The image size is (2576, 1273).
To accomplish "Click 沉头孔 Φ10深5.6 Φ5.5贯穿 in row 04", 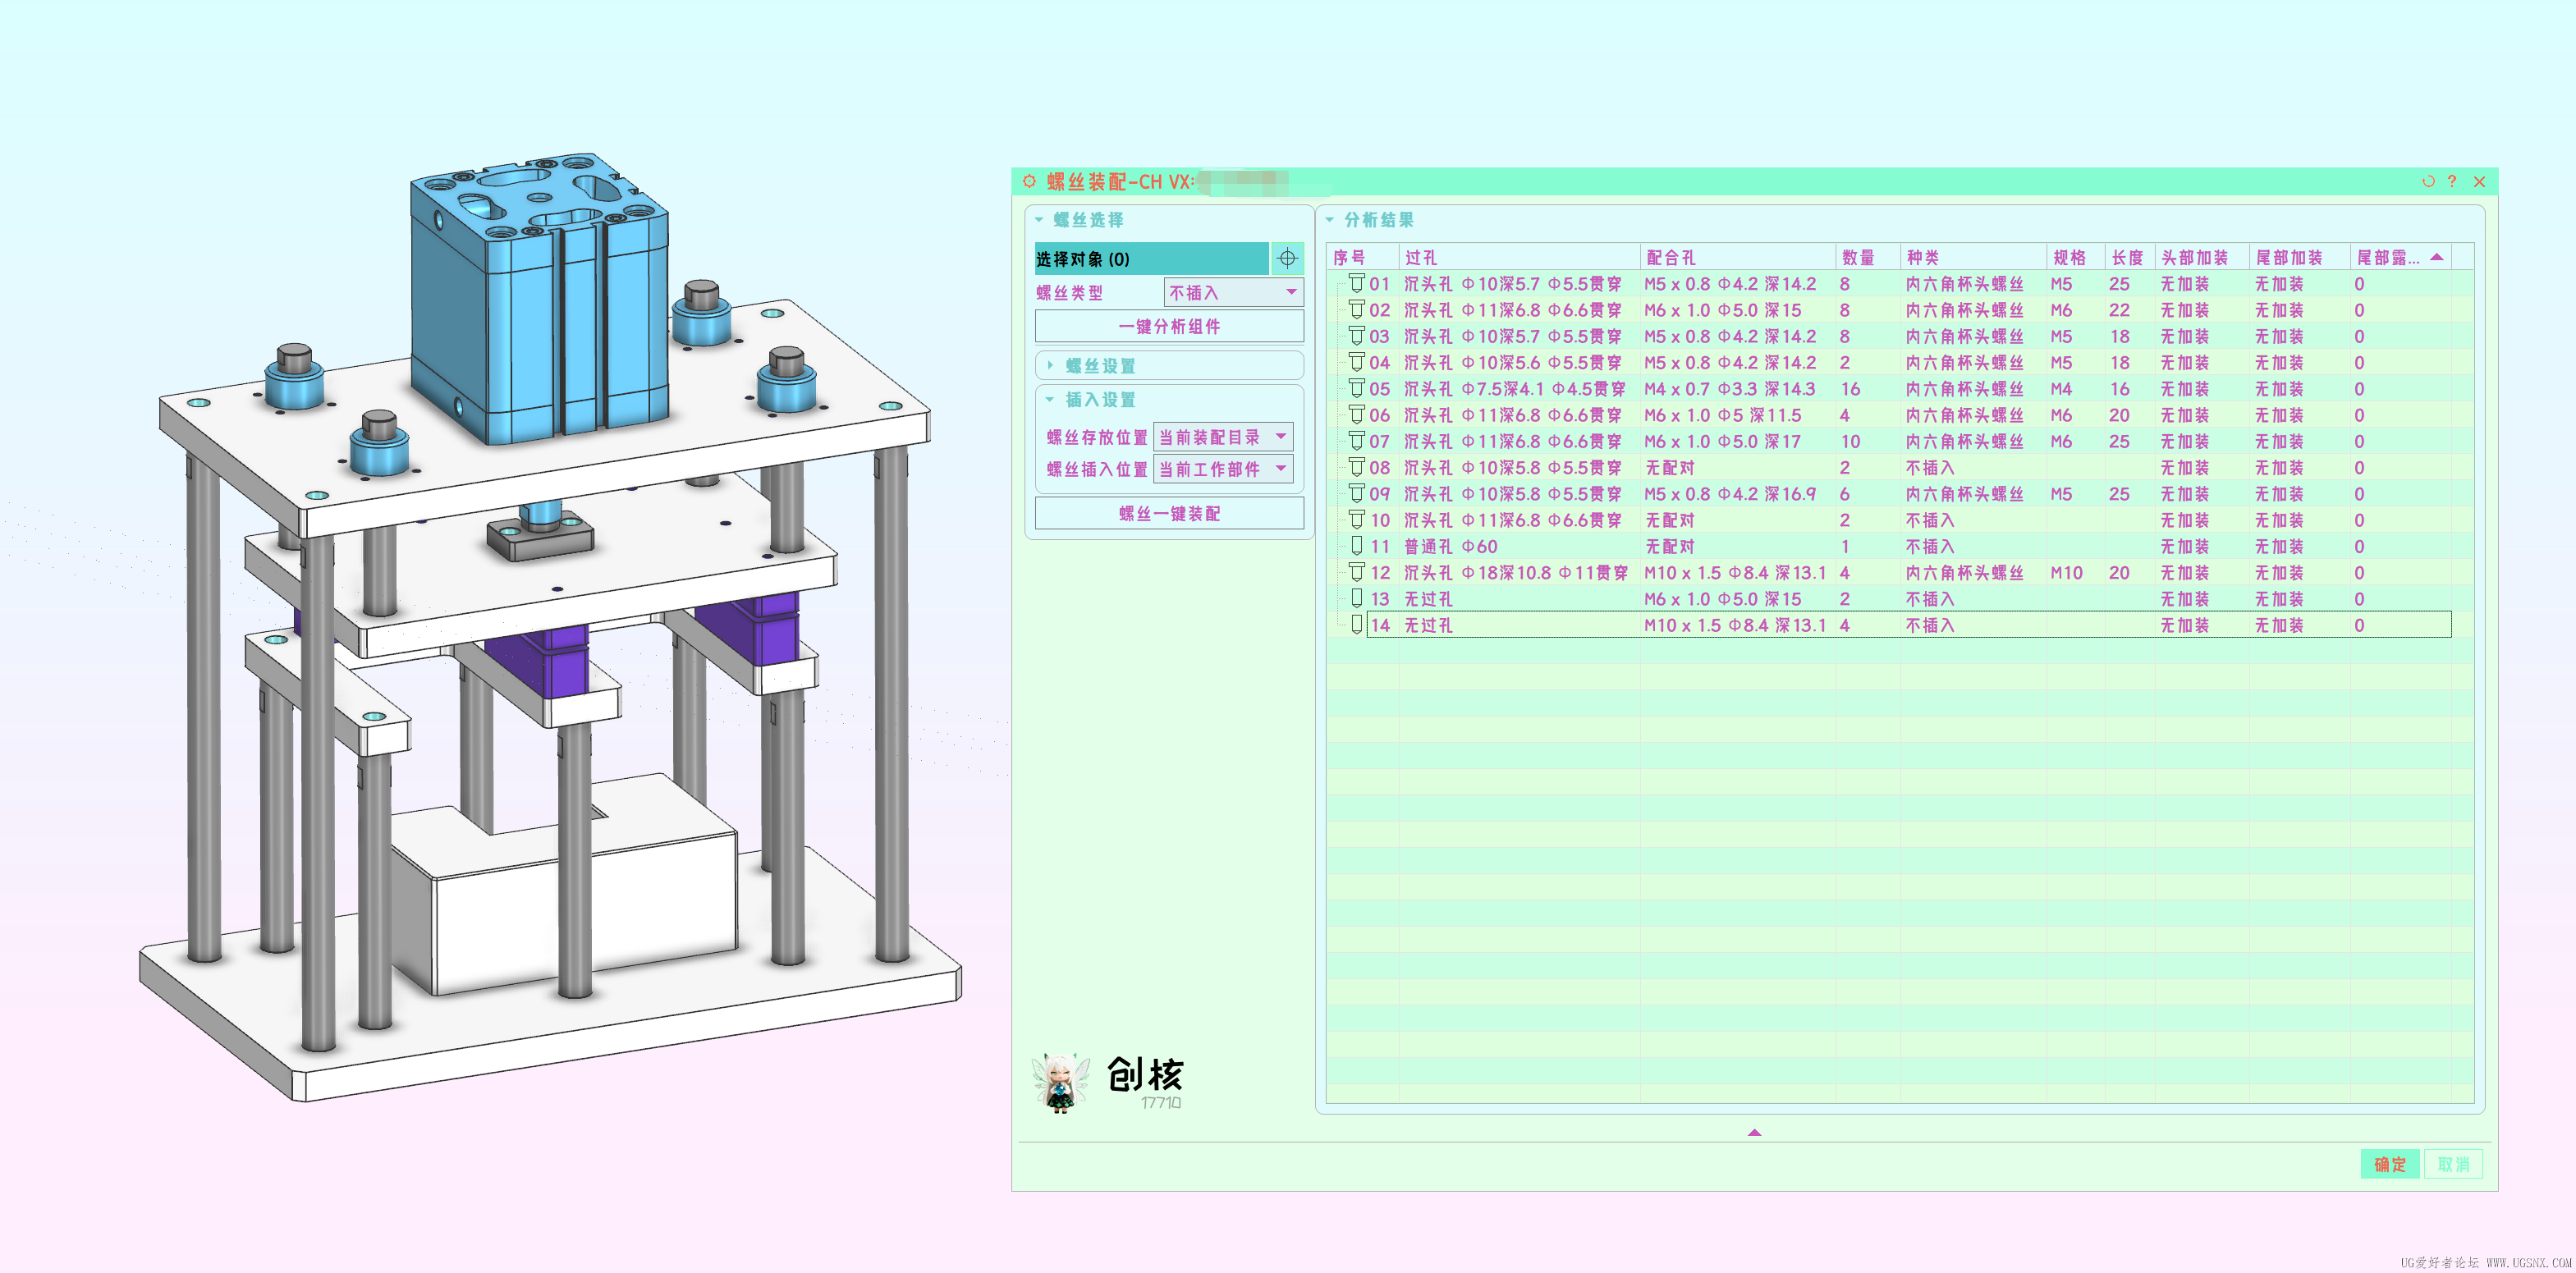I will [1513, 361].
